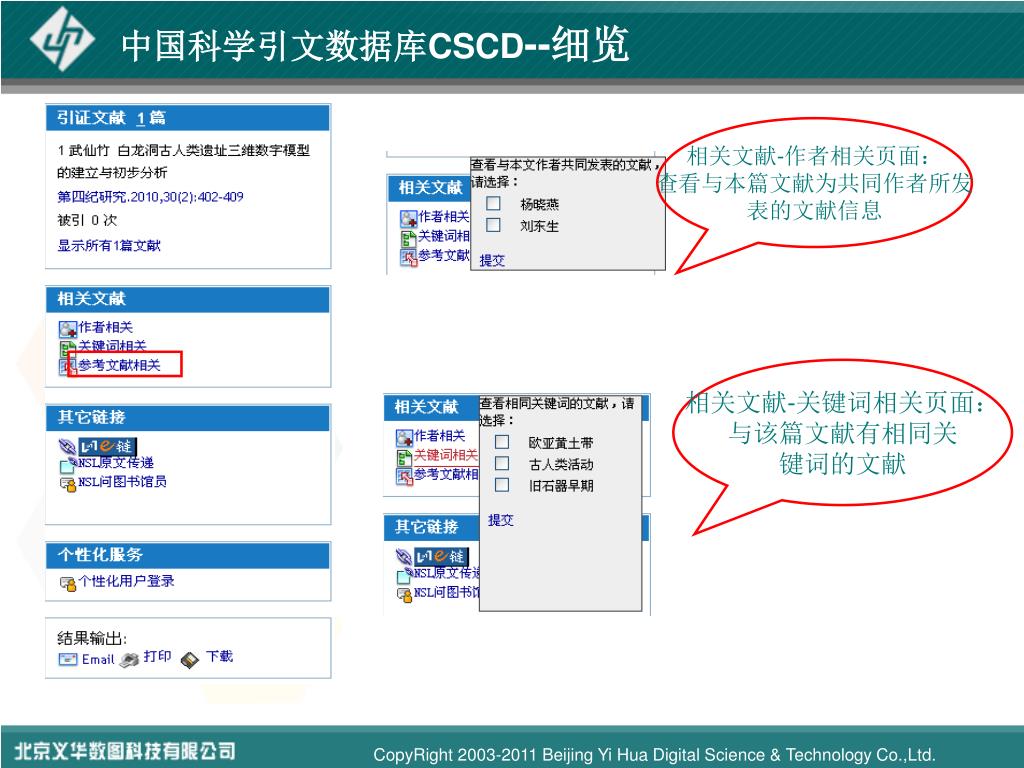Click the 作者相关 text link in left panel
Viewport: 1024px width, 768px height.
coord(105,327)
